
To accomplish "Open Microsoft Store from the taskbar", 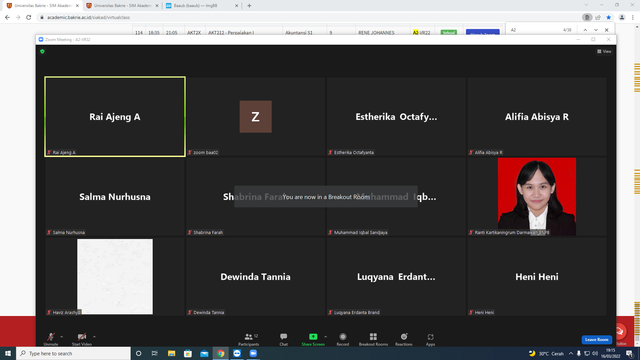I will (188, 353).
